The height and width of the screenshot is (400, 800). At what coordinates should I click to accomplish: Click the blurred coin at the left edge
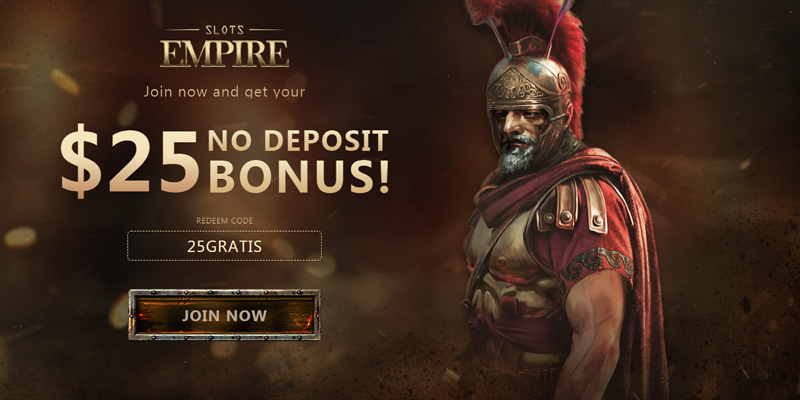pyautogui.click(x=20, y=237)
